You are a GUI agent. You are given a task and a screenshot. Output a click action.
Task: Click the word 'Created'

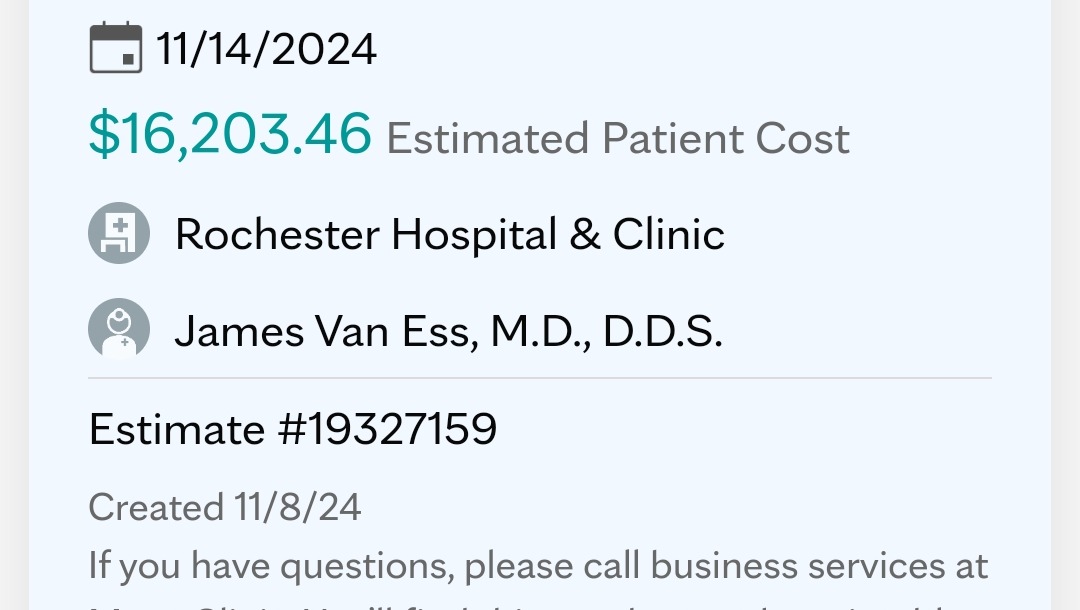coord(155,507)
